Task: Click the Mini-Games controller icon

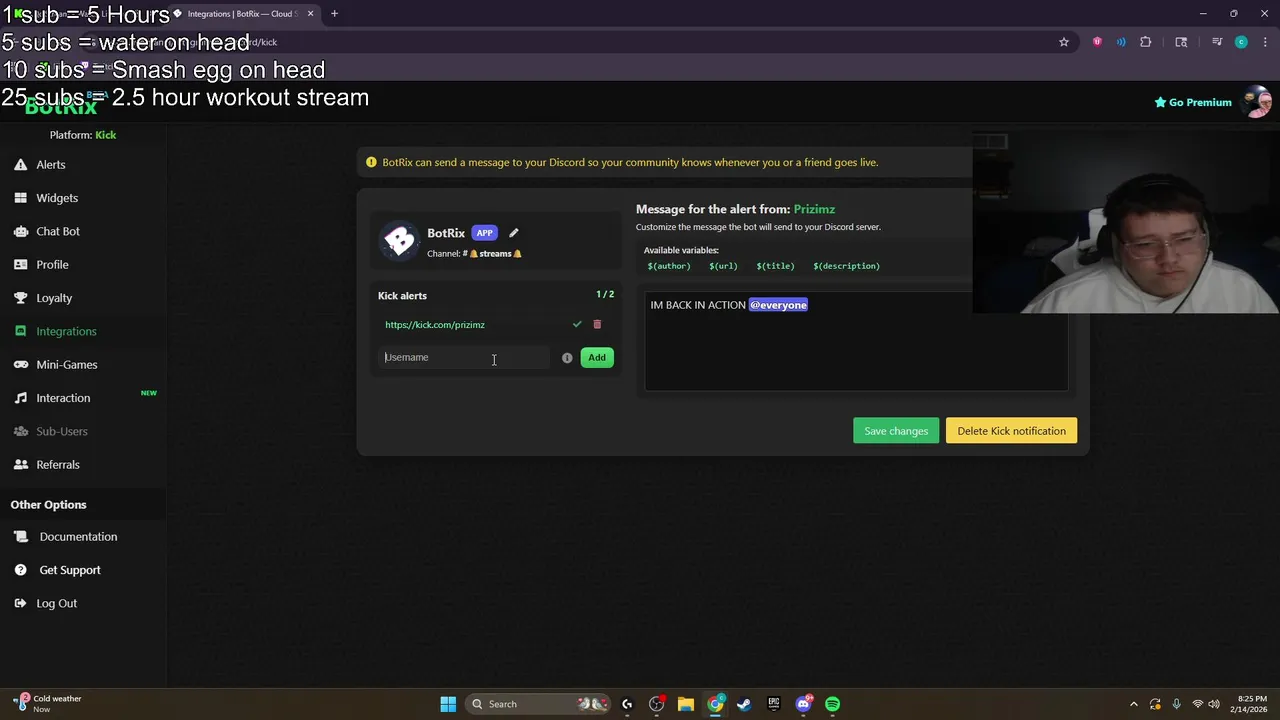Action: (21, 365)
